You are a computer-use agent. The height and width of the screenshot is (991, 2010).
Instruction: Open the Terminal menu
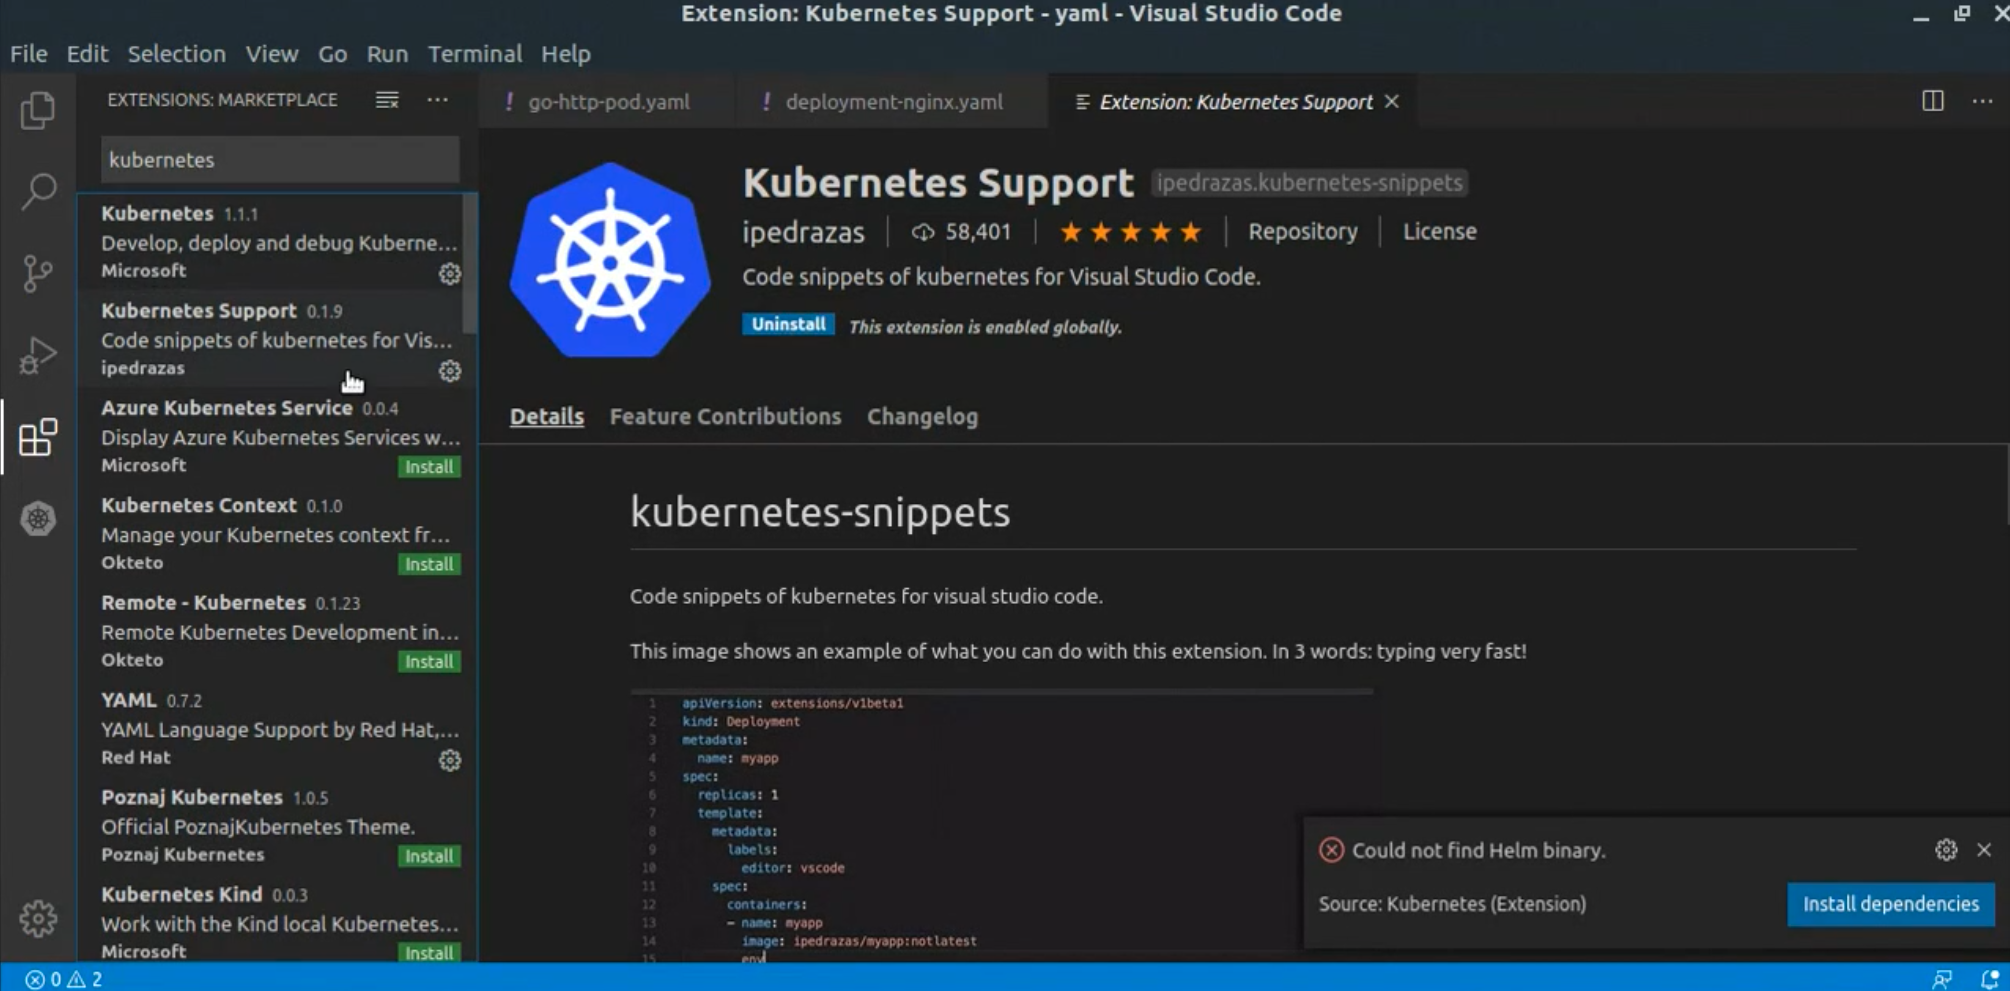(475, 54)
